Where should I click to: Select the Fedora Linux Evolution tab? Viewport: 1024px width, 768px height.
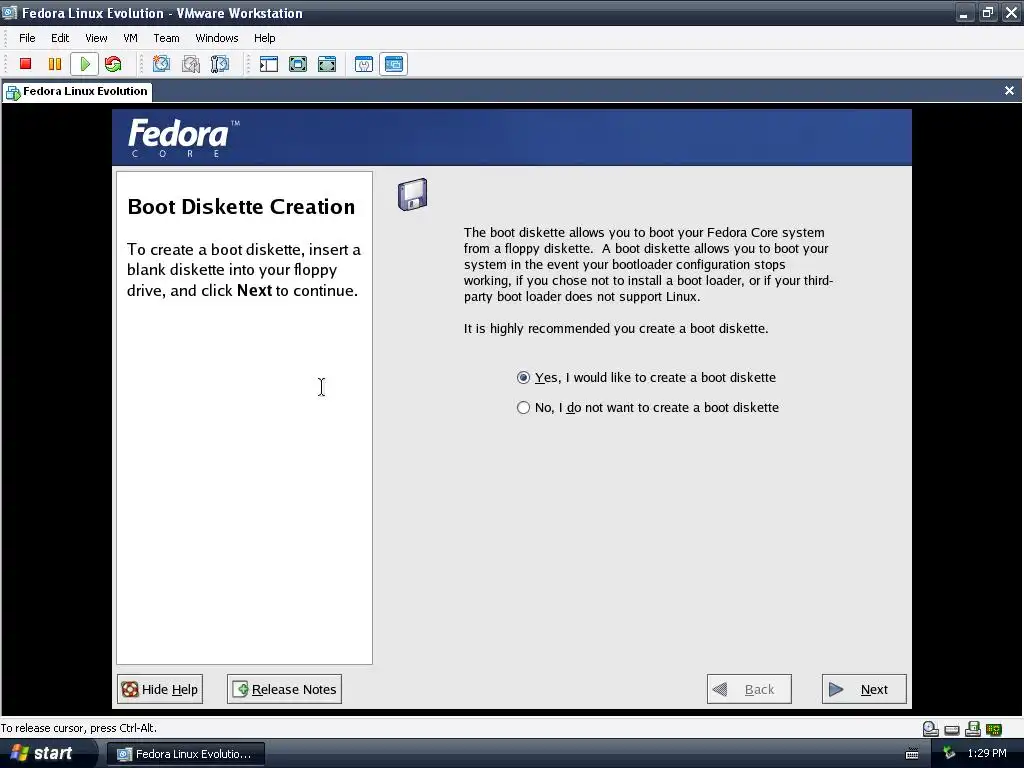(x=77, y=91)
